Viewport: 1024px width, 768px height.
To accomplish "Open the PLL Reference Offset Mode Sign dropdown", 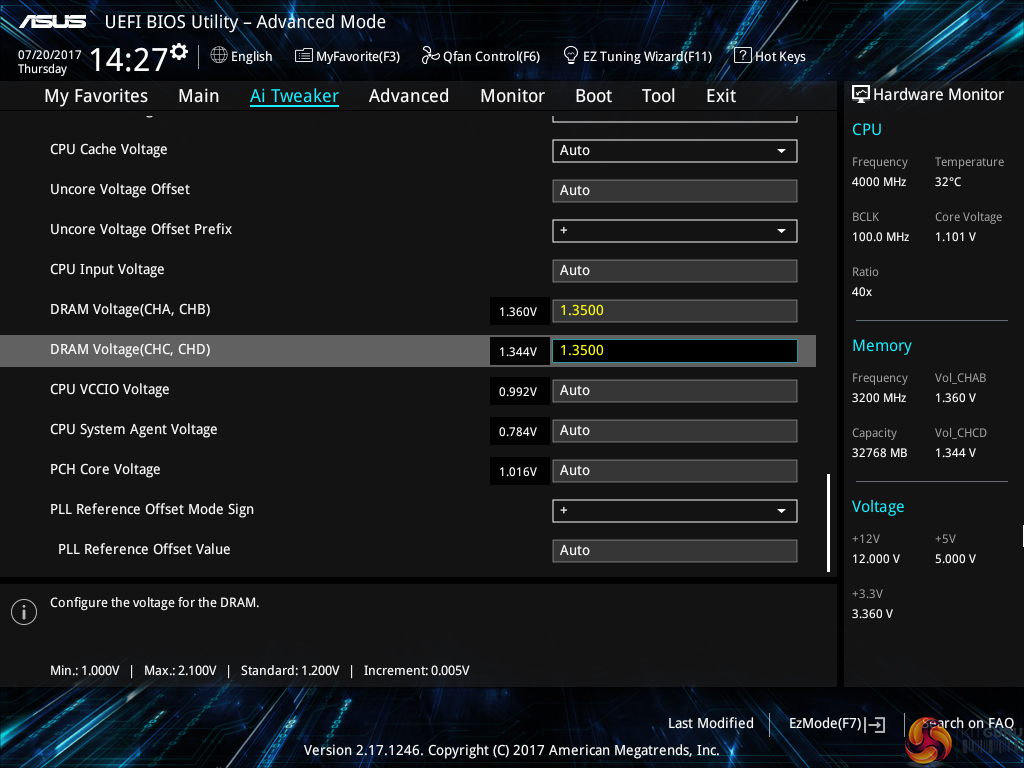I will click(674, 510).
